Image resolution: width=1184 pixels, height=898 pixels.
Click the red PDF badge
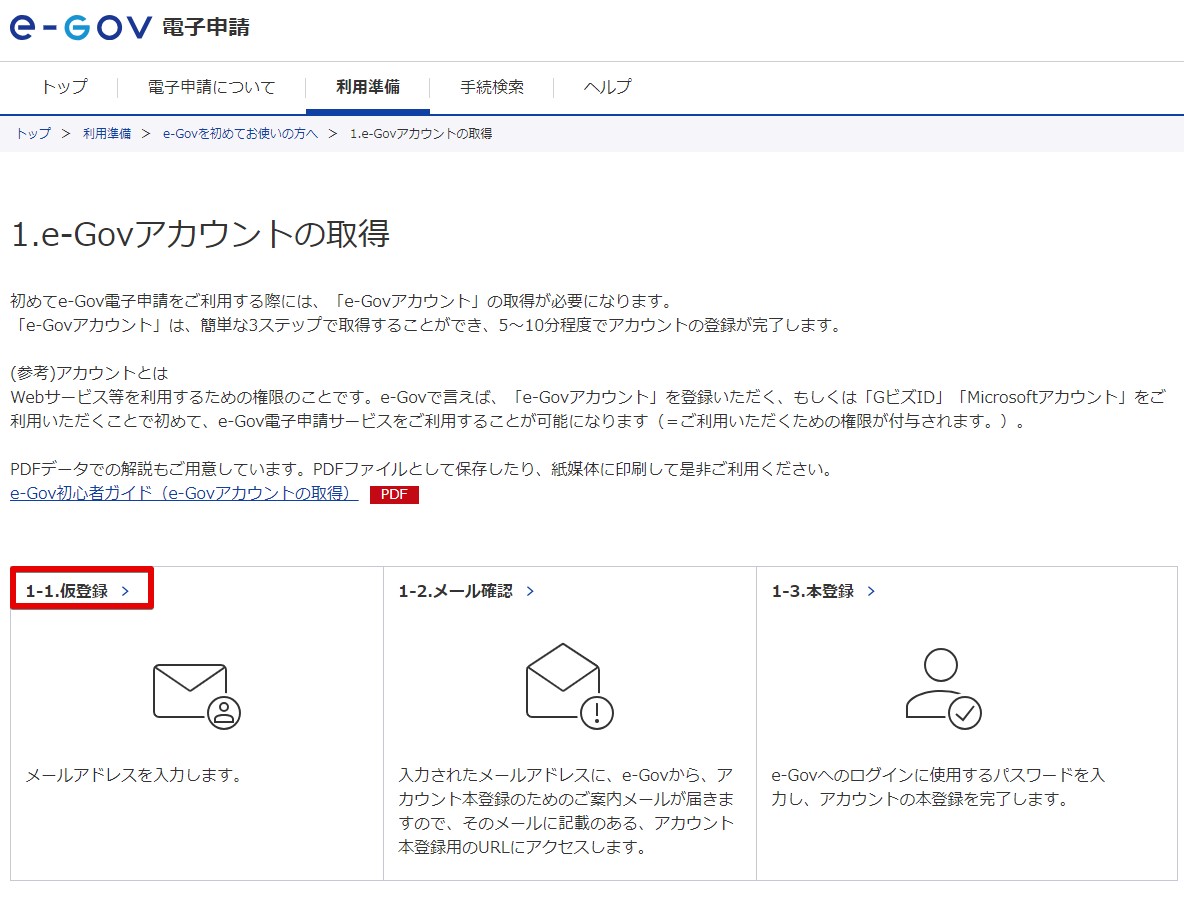pyautogui.click(x=394, y=495)
